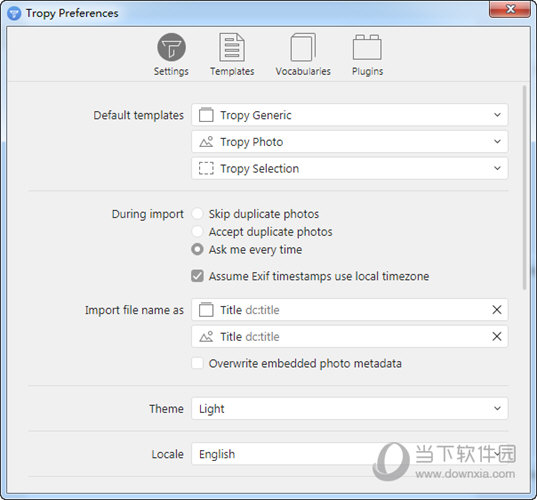
Task: Click the photo icon beside Tropy Photo
Action: [x=206, y=141]
